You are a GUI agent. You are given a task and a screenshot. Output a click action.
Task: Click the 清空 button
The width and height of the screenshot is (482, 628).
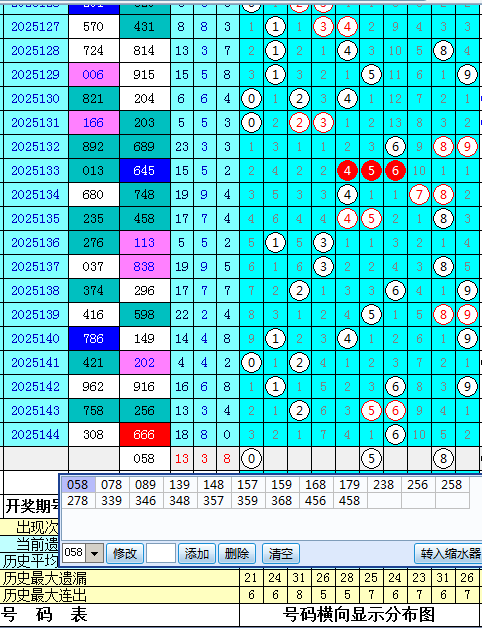280,554
